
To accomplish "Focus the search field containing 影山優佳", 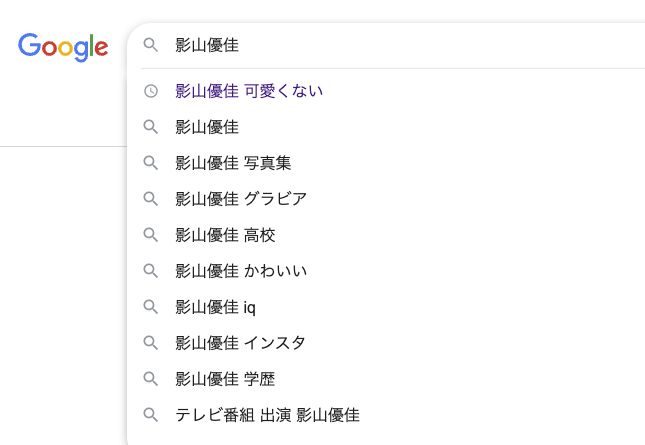I will click(387, 45).
